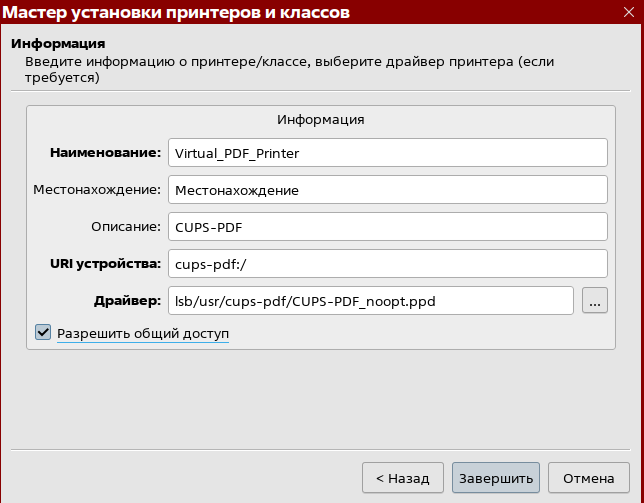The width and height of the screenshot is (644, 503).
Task: Go back with the Назад button
Action: click(x=402, y=478)
